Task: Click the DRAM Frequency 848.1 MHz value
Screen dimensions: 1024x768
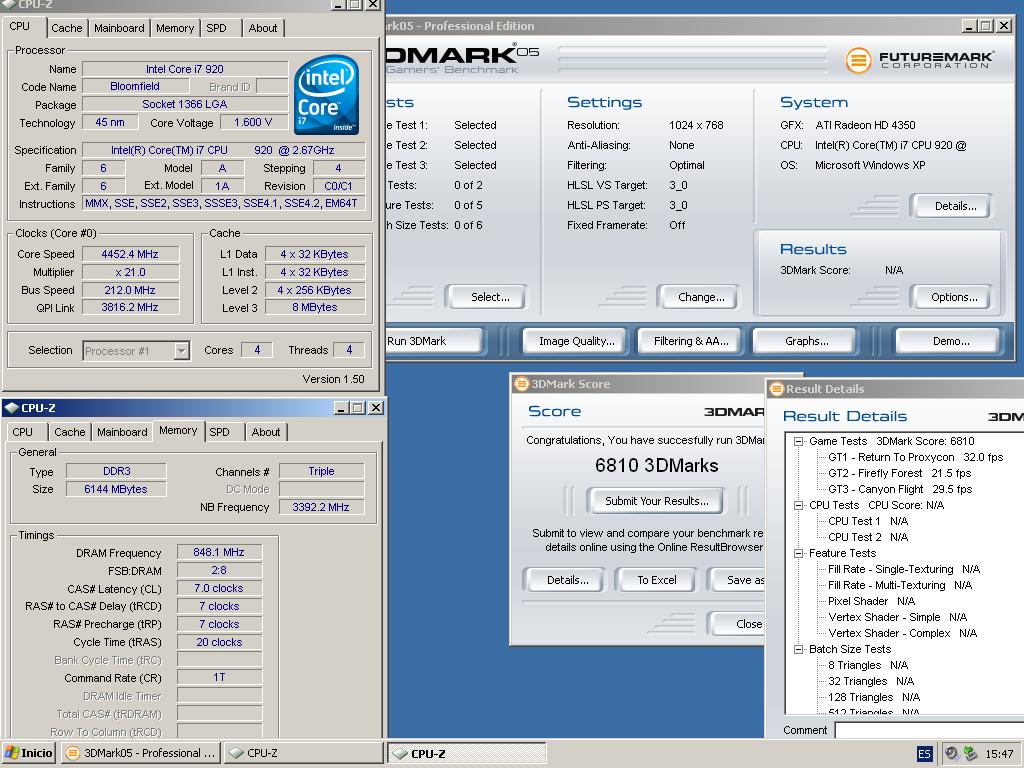Action: pyautogui.click(x=219, y=552)
